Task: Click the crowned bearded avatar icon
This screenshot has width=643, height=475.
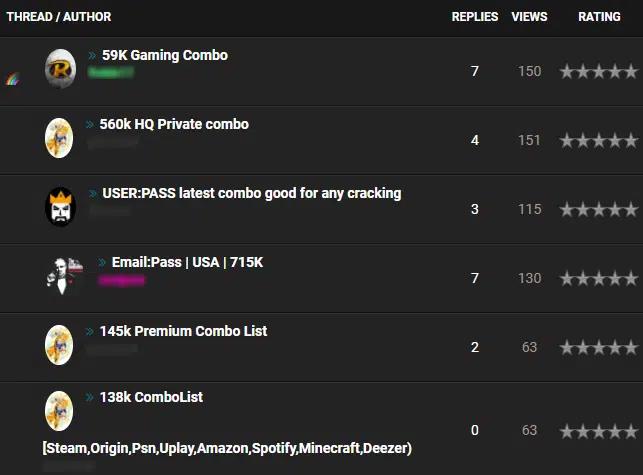Action: pyautogui.click(x=60, y=207)
